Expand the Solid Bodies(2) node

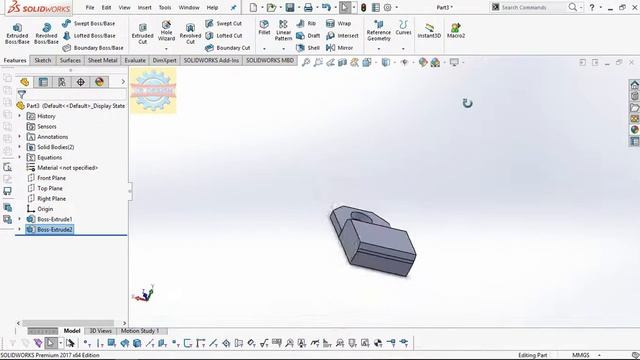click(x=20, y=147)
